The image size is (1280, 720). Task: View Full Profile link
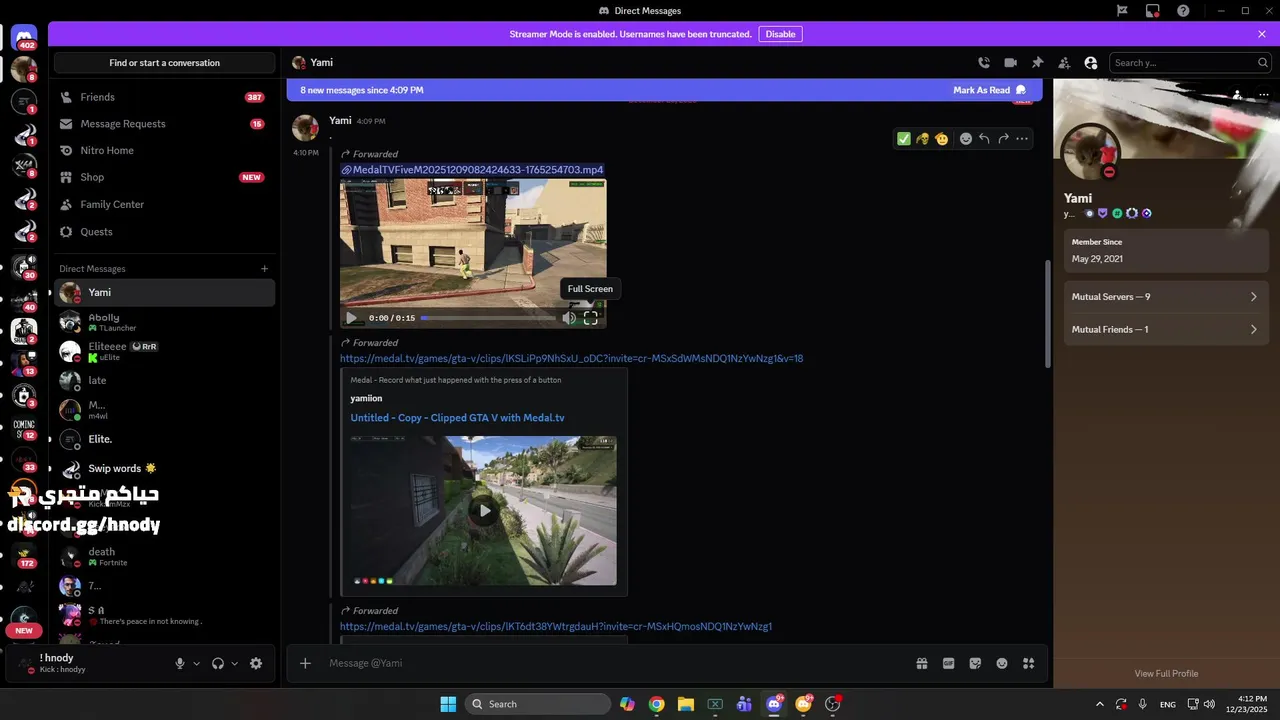coord(1166,674)
